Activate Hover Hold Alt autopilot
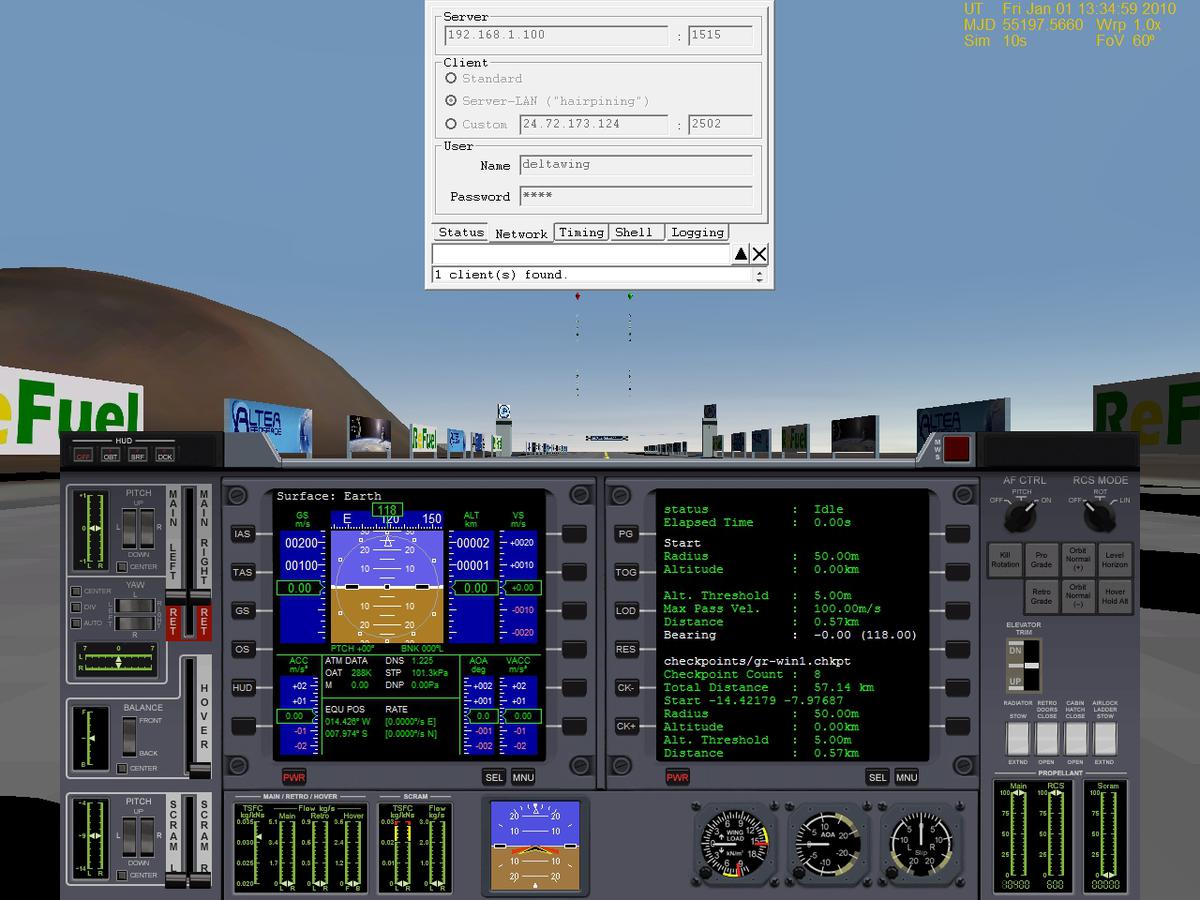Screen dimensions: 1200x900 1115,596
